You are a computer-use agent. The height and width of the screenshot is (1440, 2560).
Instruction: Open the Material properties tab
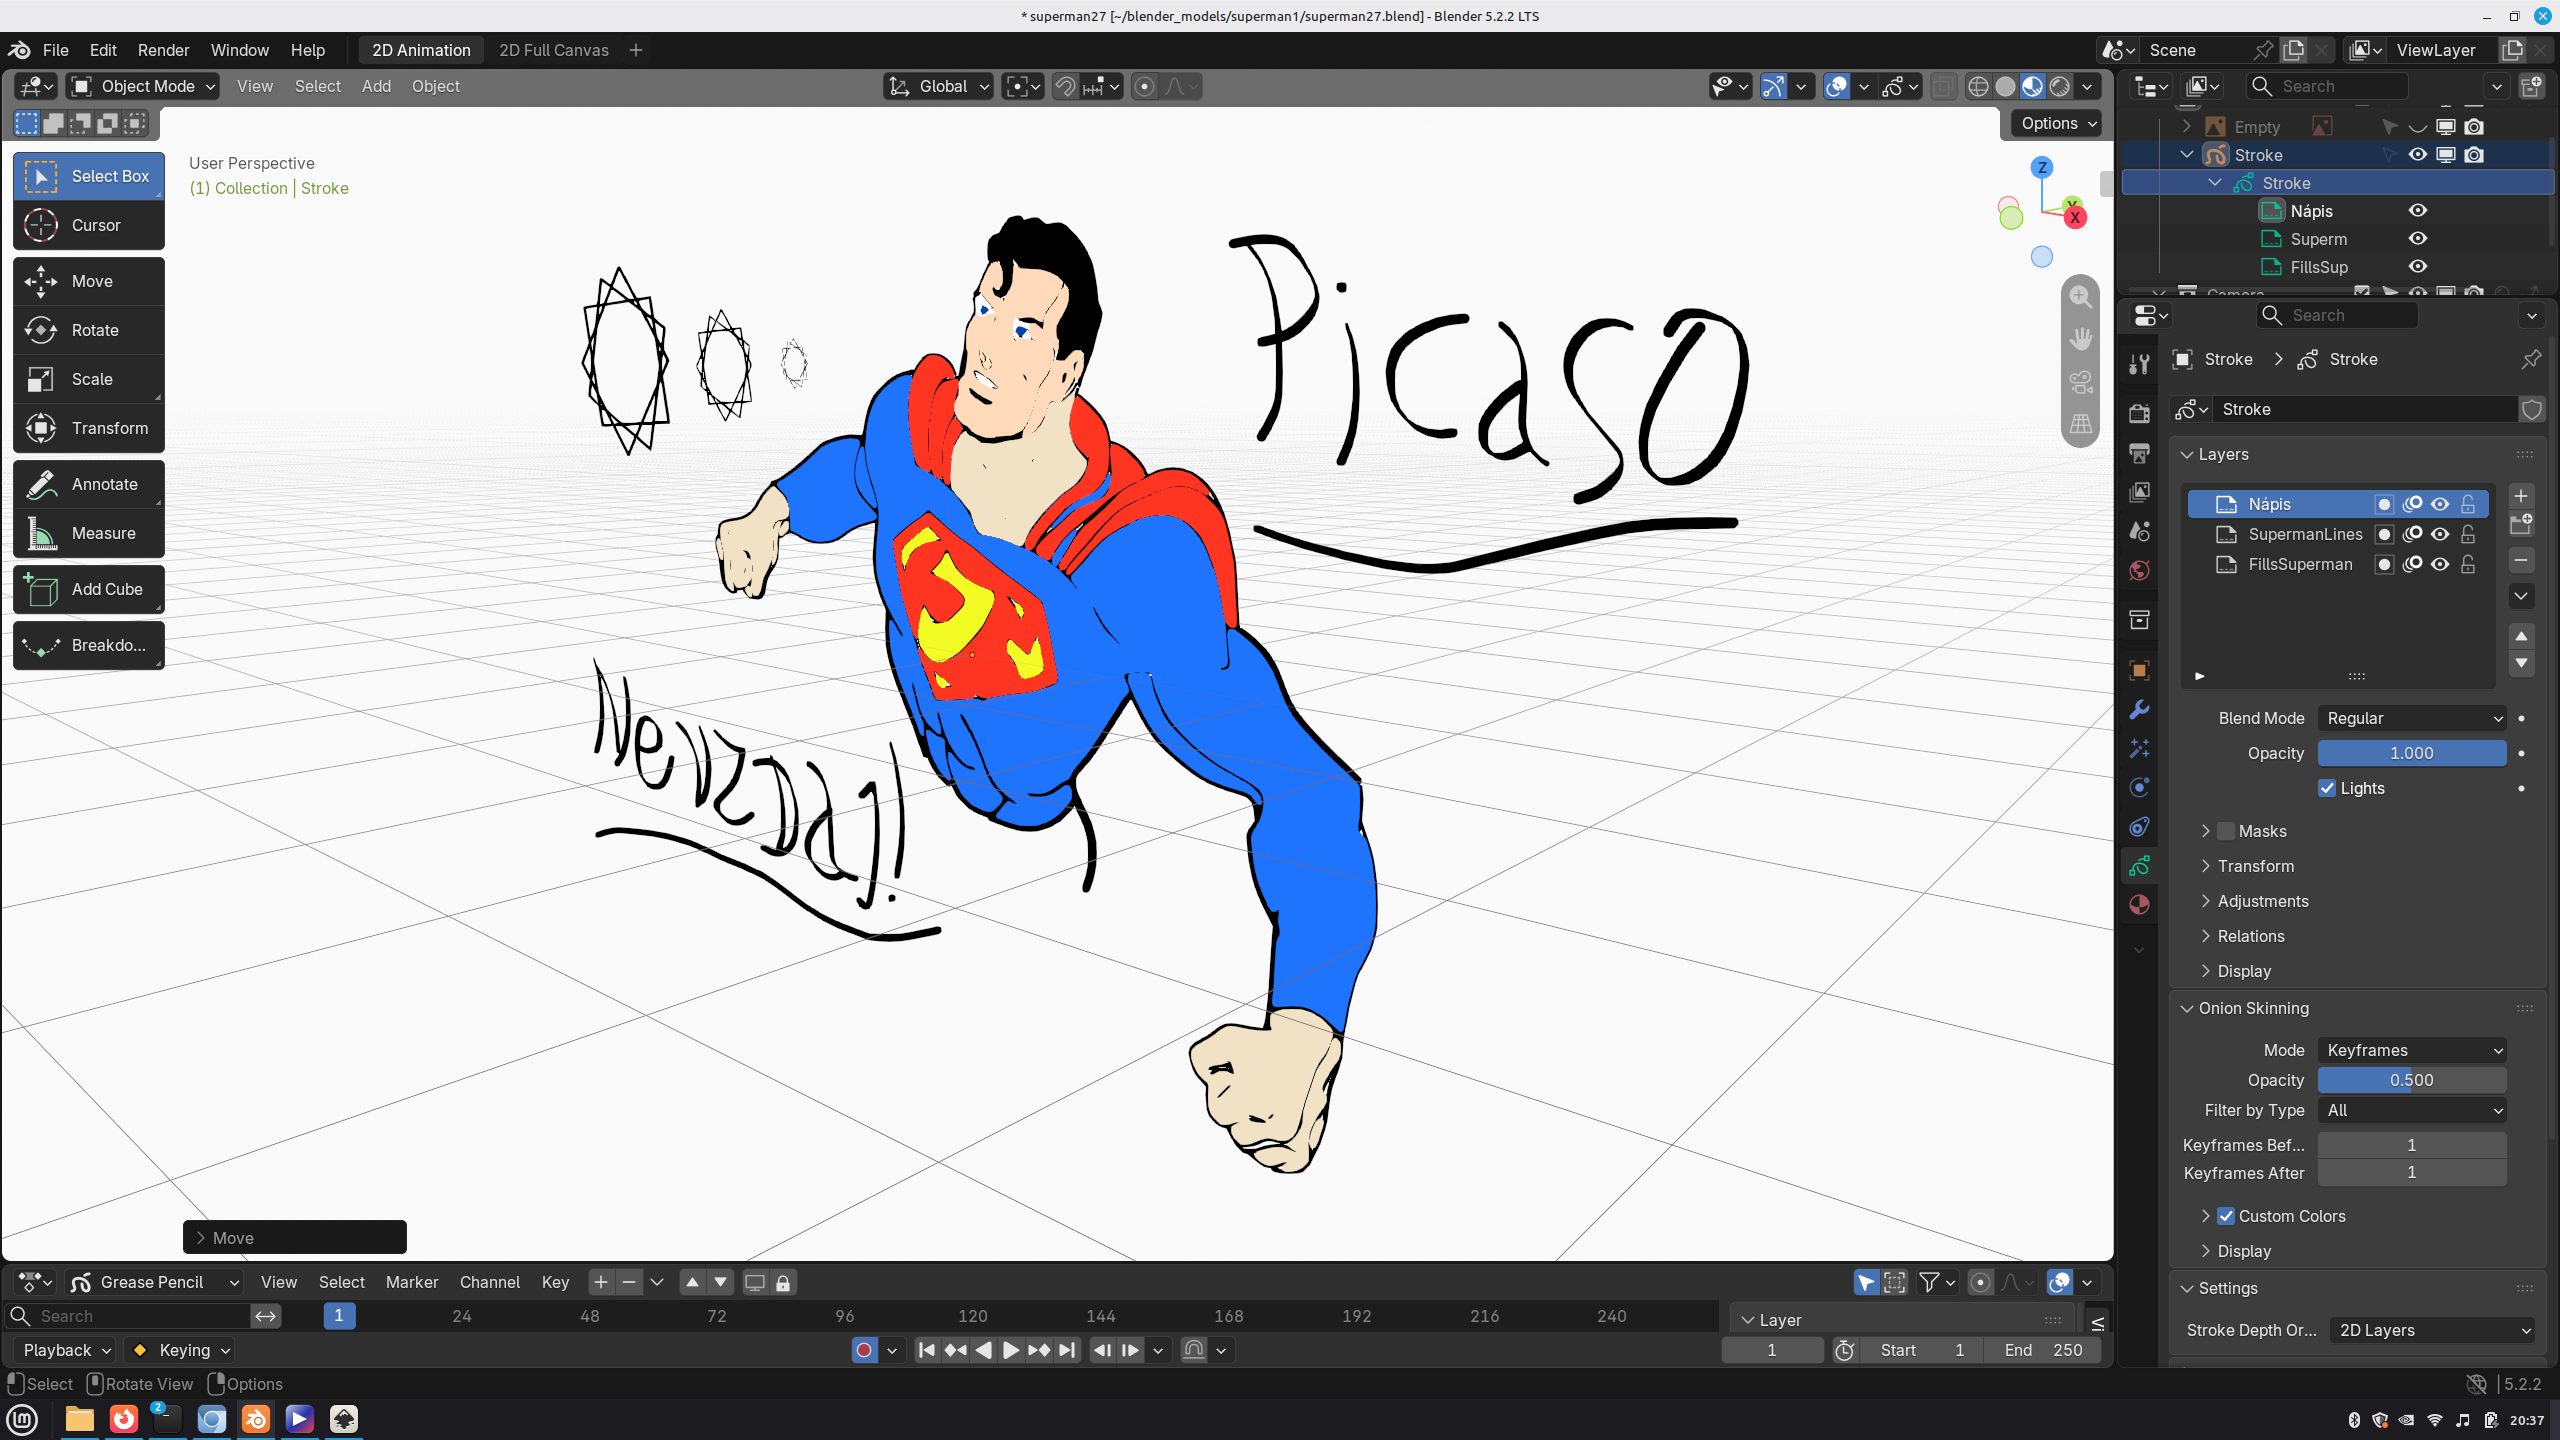pos(2139,905)
